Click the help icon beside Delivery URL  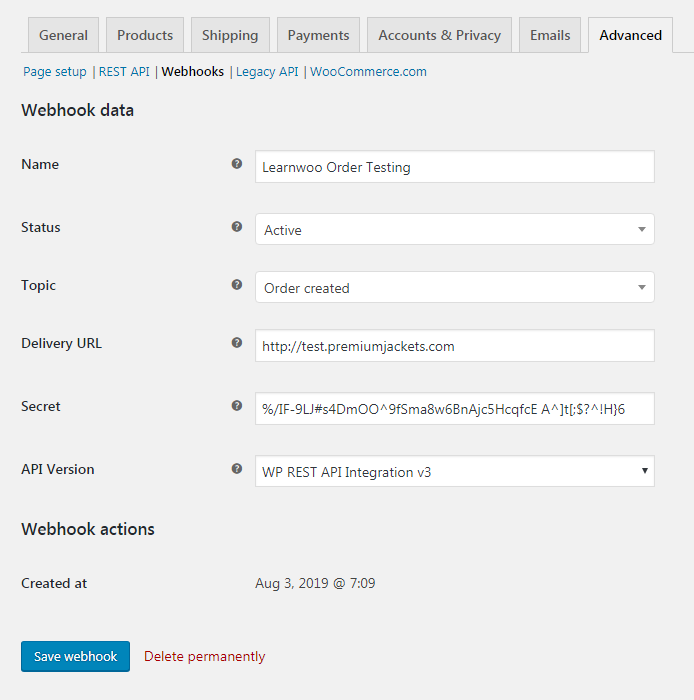click(237, 343)
